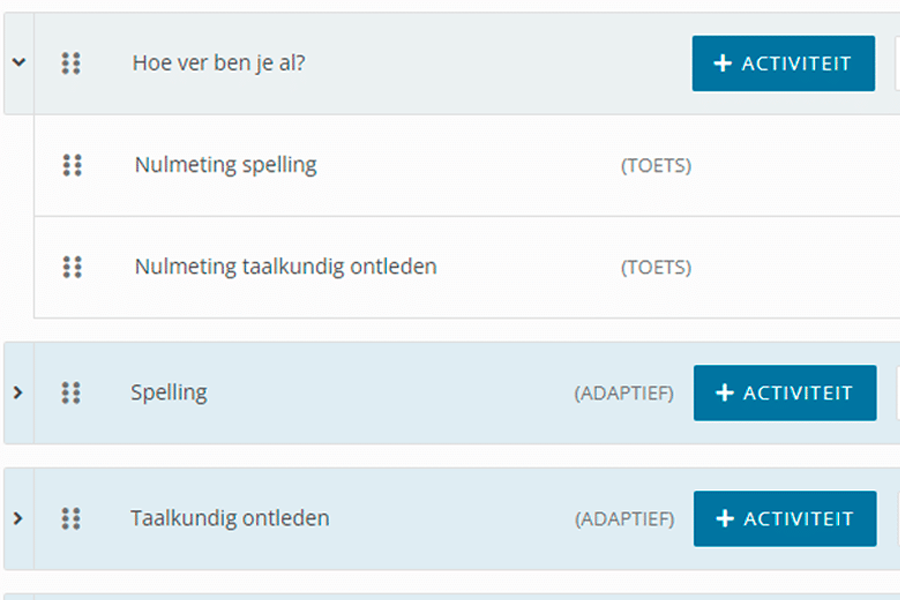The image size is (900, 600).
Task: Open Nulmeting taalkundig ontleden activity
Action: click(285, 267)
